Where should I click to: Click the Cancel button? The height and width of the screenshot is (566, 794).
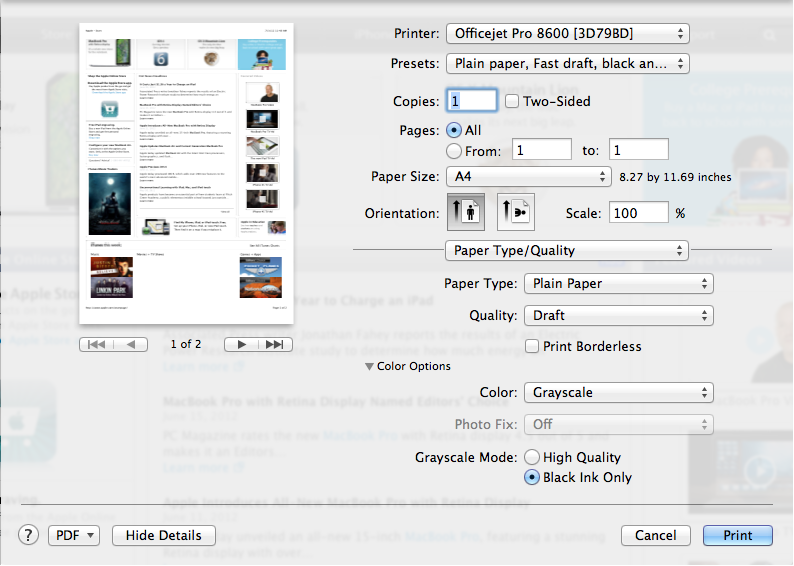point(656,535)
